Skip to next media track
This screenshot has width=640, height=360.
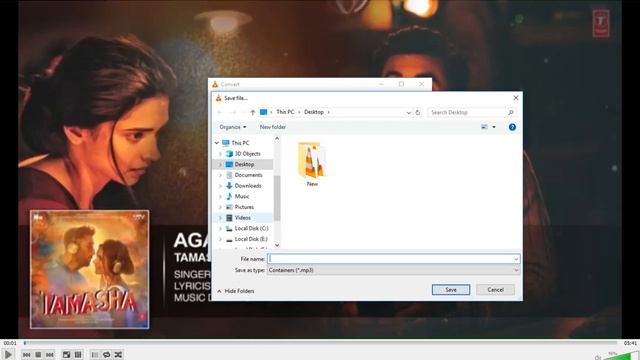tap(50, 355)
